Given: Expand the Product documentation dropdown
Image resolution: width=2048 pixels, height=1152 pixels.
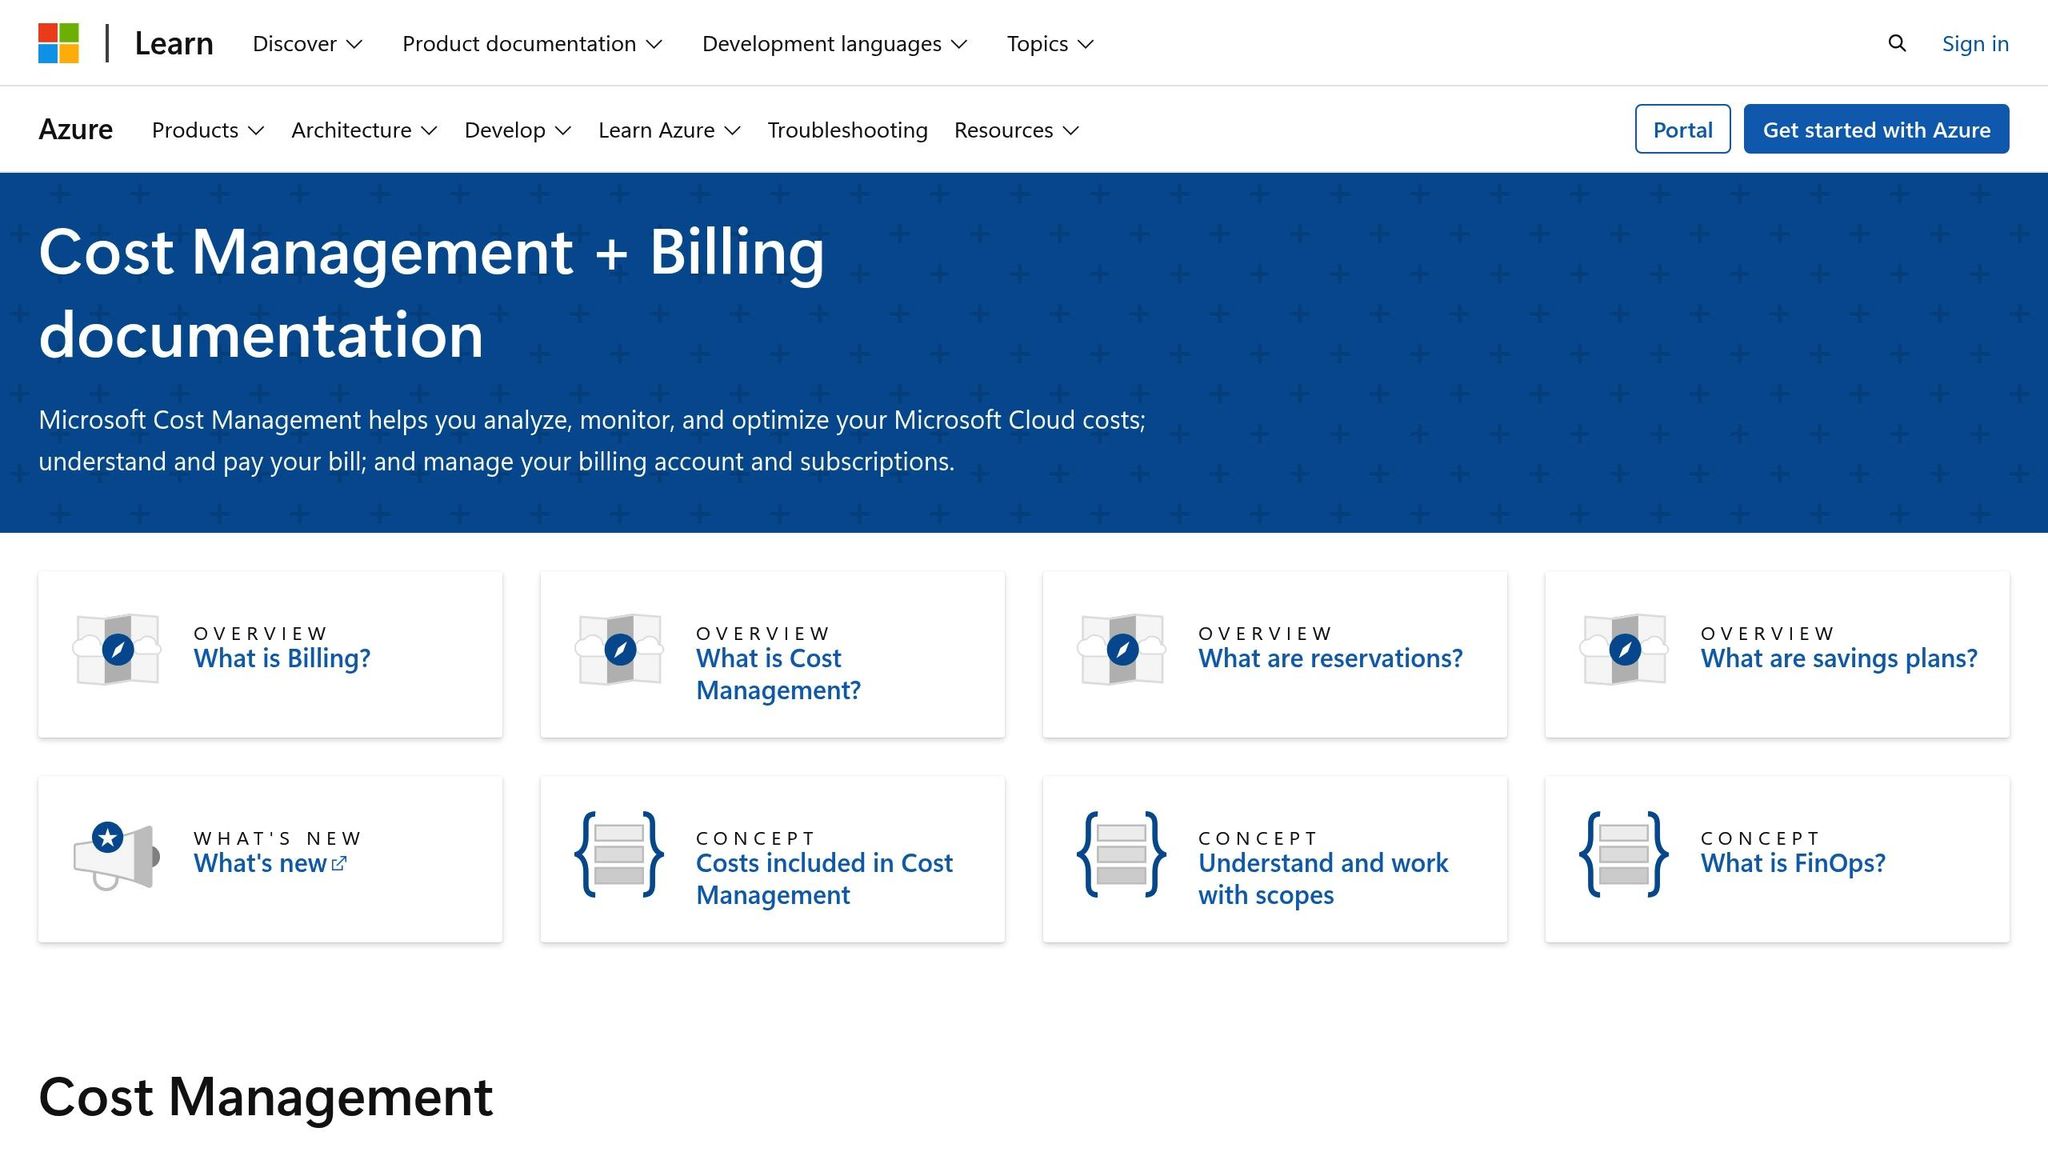Looking at the screenshot, I should point(532,43).
